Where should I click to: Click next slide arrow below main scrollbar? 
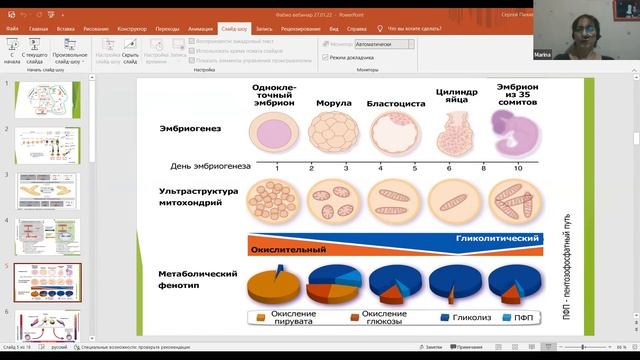point(636,329)
